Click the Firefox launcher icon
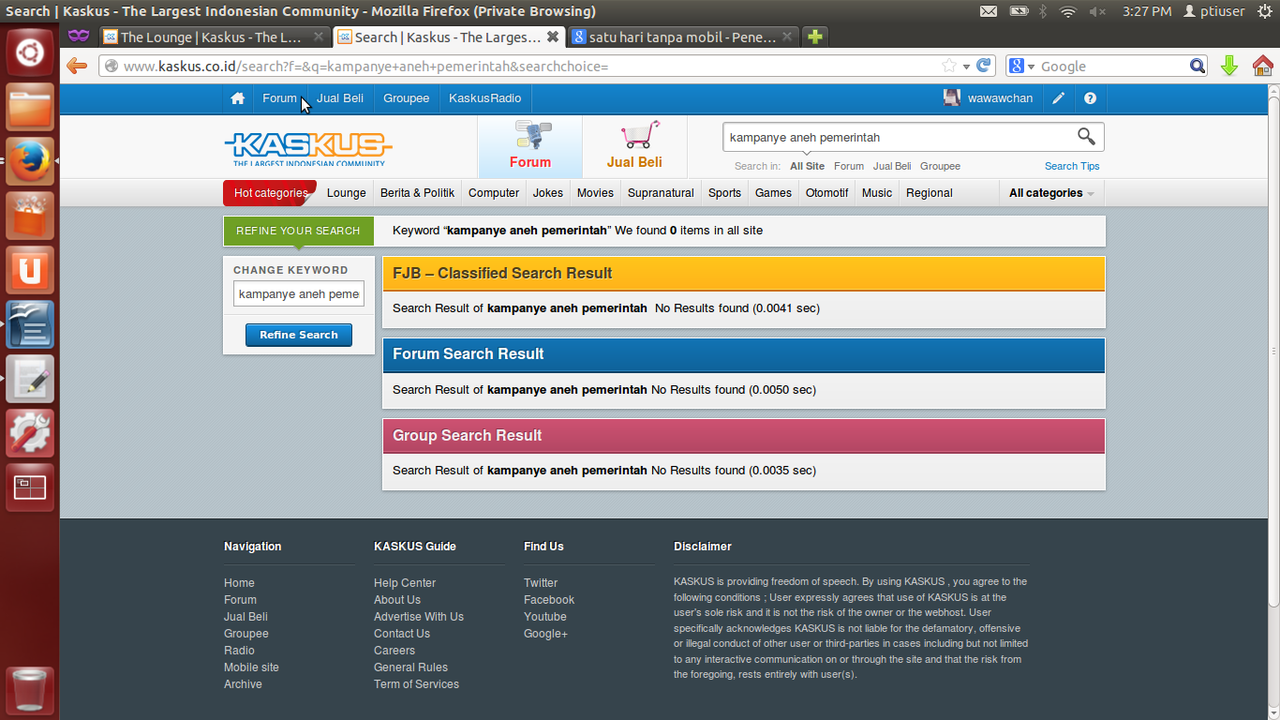 pos(30,161)
